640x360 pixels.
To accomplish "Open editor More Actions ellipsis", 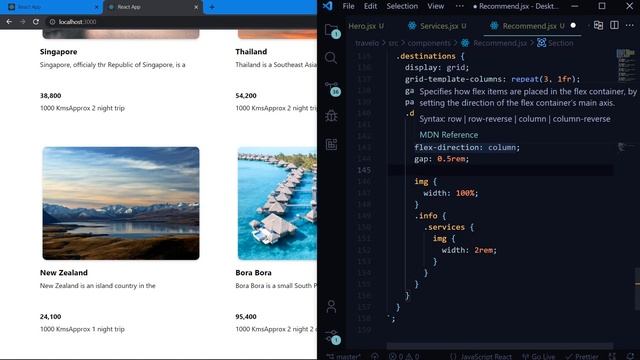I will click(630, 25).
